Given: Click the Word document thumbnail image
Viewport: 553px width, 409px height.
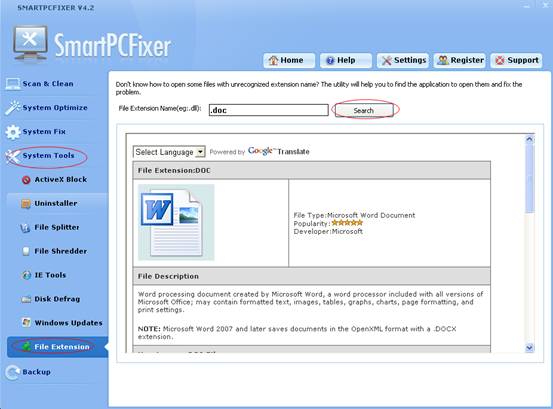Looking at the screenshot, I should pyautogui.click(x=176, y=222).
